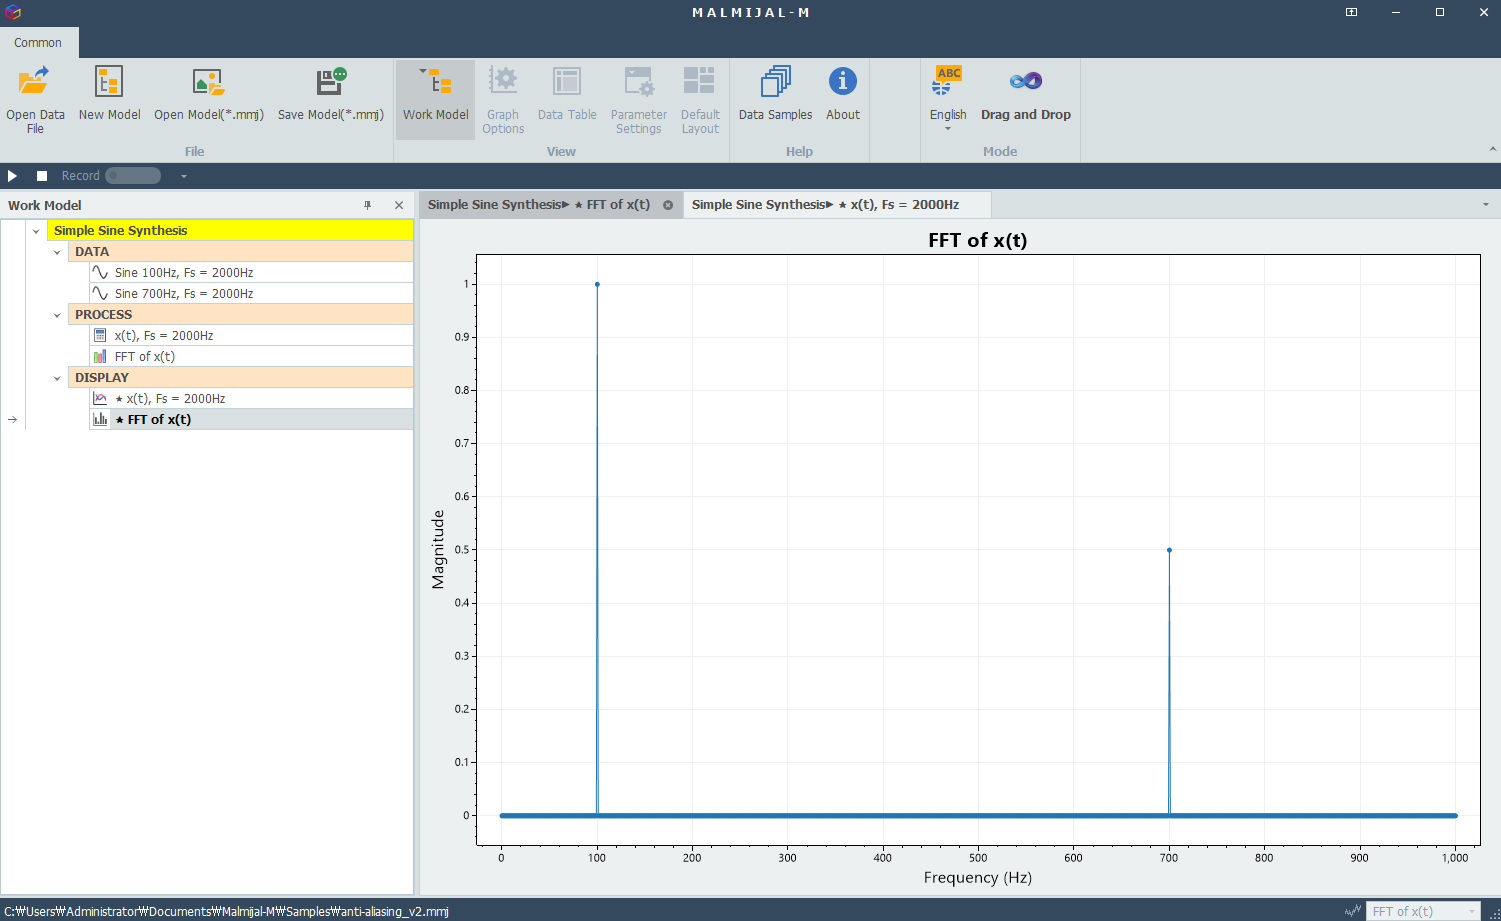Select Simple Sine Synthesis model root
This screenshot has height=921, width=1501.
click(230, 230)
